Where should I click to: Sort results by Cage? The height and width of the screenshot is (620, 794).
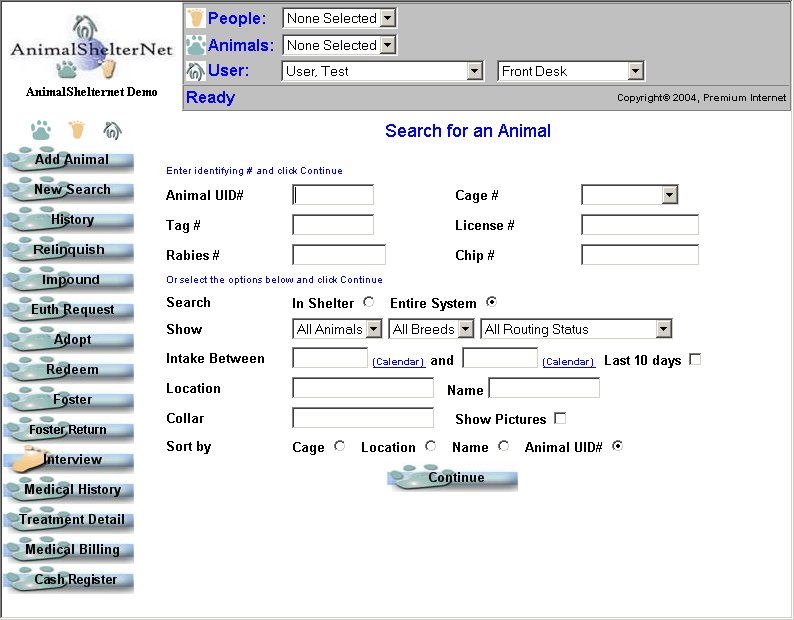[x=340, y=446]
